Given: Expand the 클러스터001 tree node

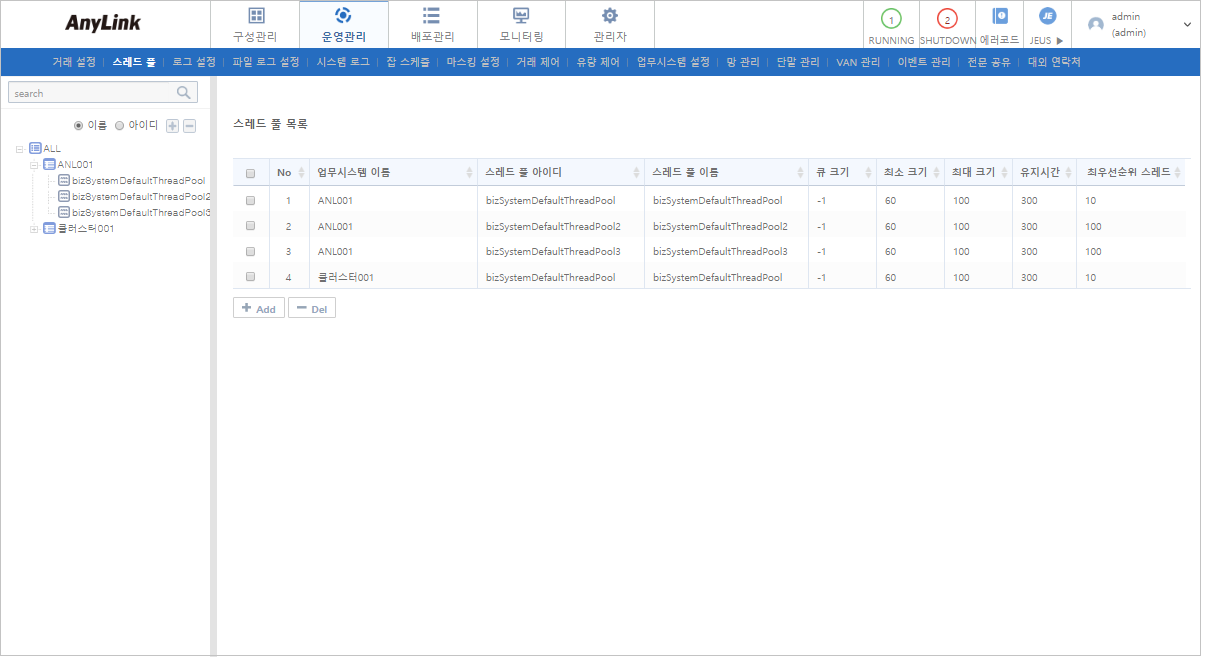Looking at the screenshot, I should click(35, 229).
